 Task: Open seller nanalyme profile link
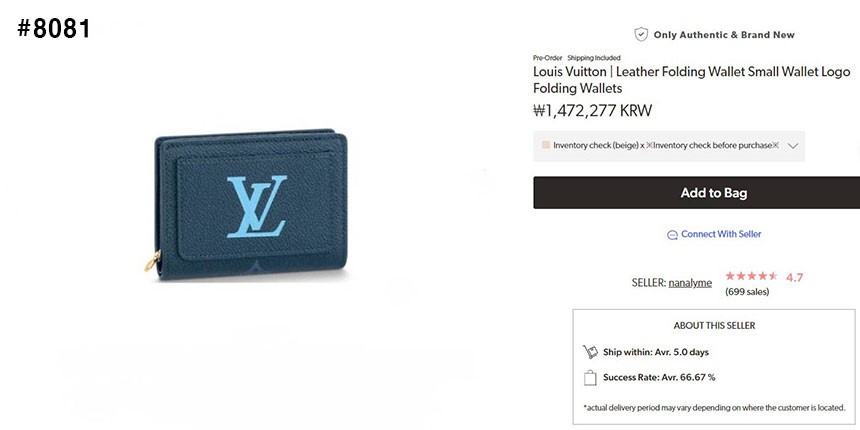pyautogui.click(x=690, y=283)
